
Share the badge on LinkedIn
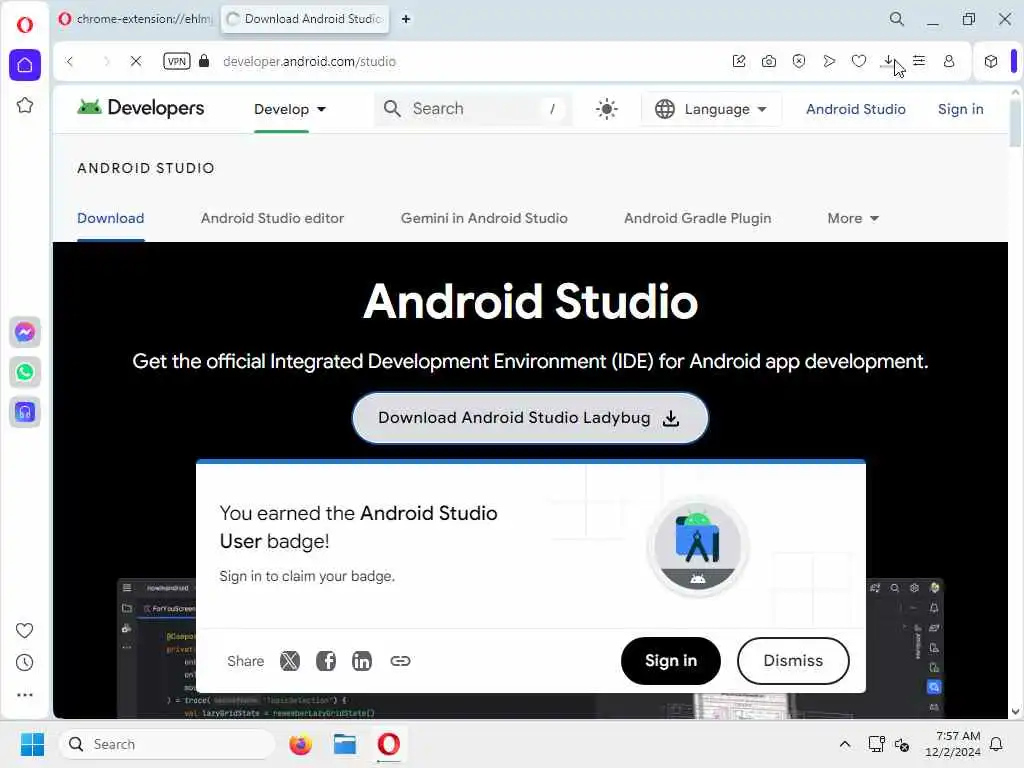click(x=362, y=661)
